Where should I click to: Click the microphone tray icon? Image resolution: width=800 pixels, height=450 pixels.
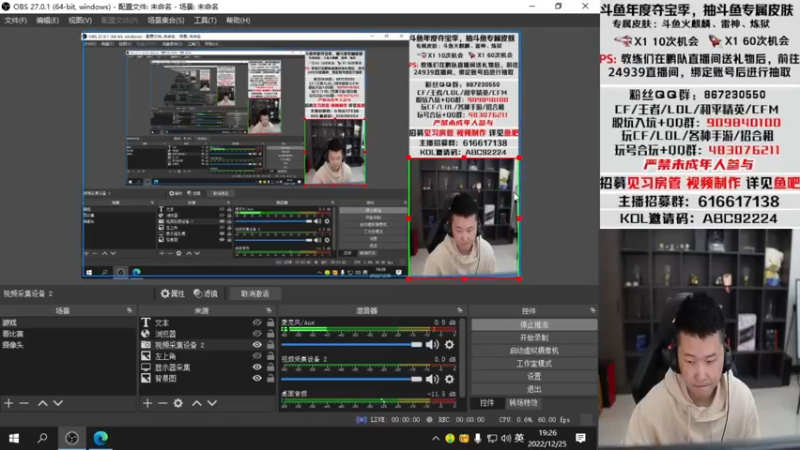click(x=478, y=438)
